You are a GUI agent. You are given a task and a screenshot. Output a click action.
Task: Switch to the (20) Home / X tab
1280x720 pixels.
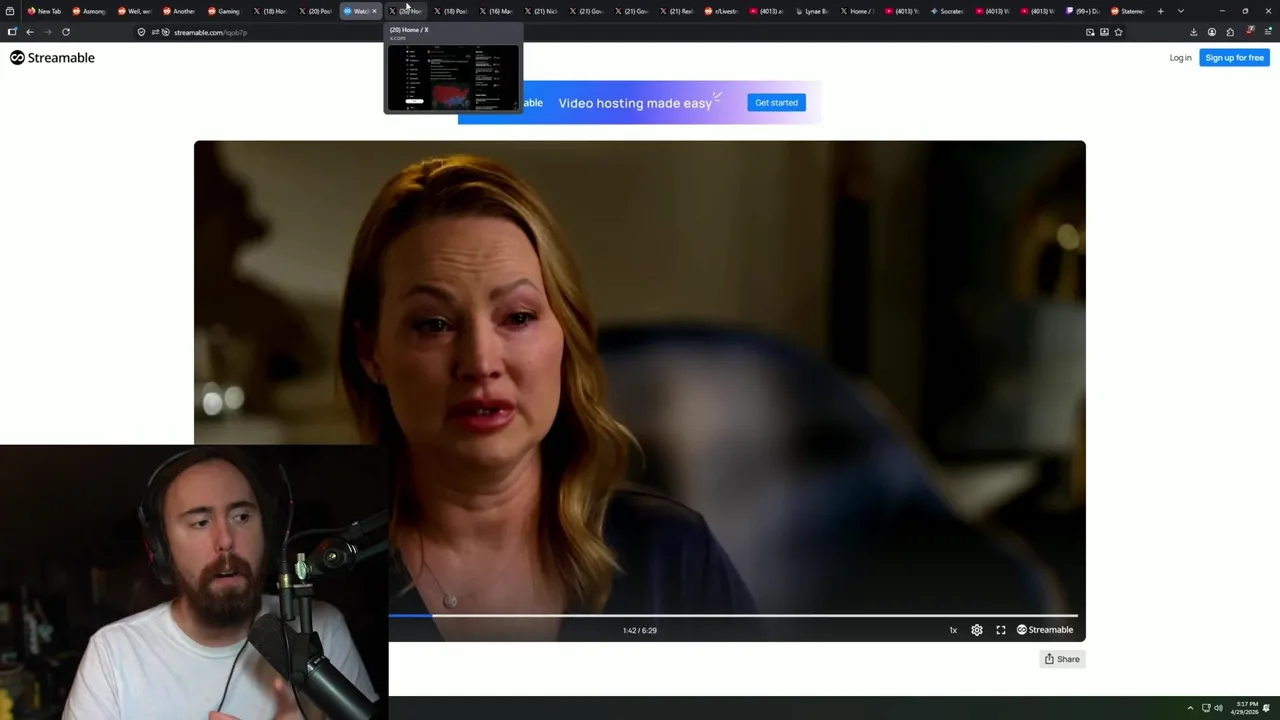405,11
